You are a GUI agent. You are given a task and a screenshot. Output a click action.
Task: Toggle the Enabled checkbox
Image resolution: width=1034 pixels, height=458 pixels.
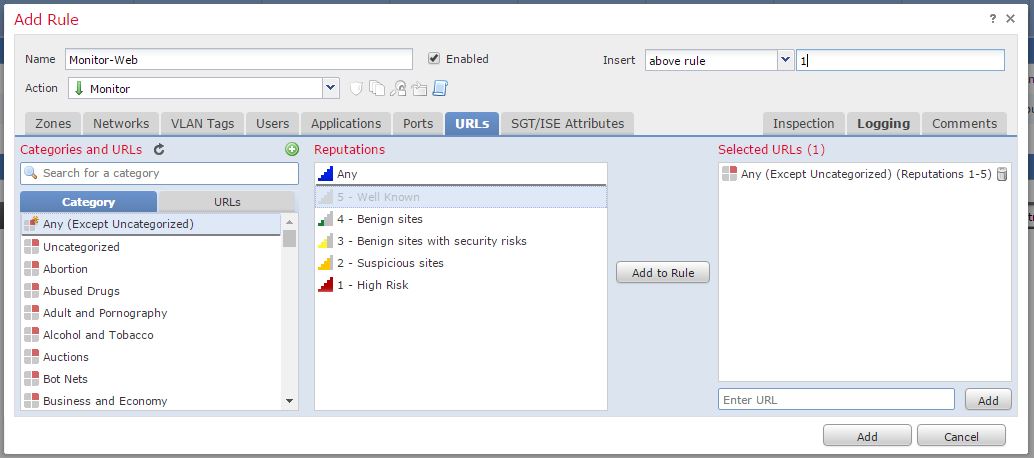433,59
